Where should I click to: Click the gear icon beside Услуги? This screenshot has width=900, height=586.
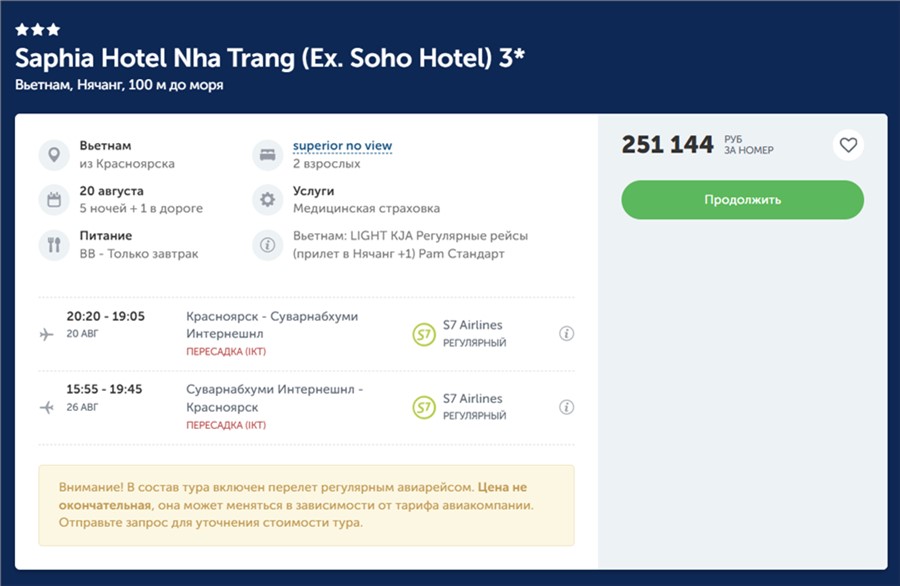(x=267, y=199)
